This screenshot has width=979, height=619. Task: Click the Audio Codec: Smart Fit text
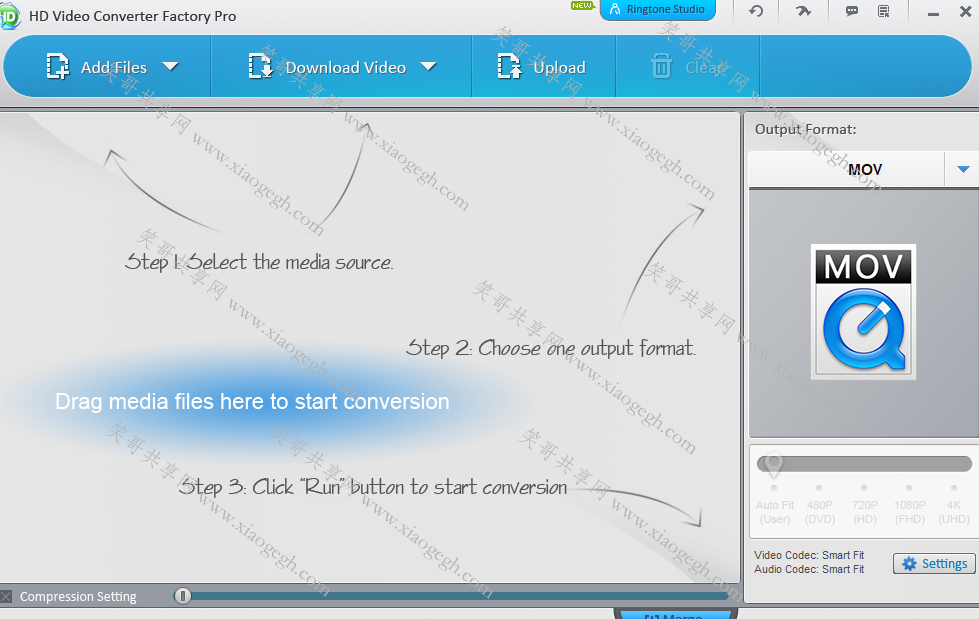pos(809,569)
